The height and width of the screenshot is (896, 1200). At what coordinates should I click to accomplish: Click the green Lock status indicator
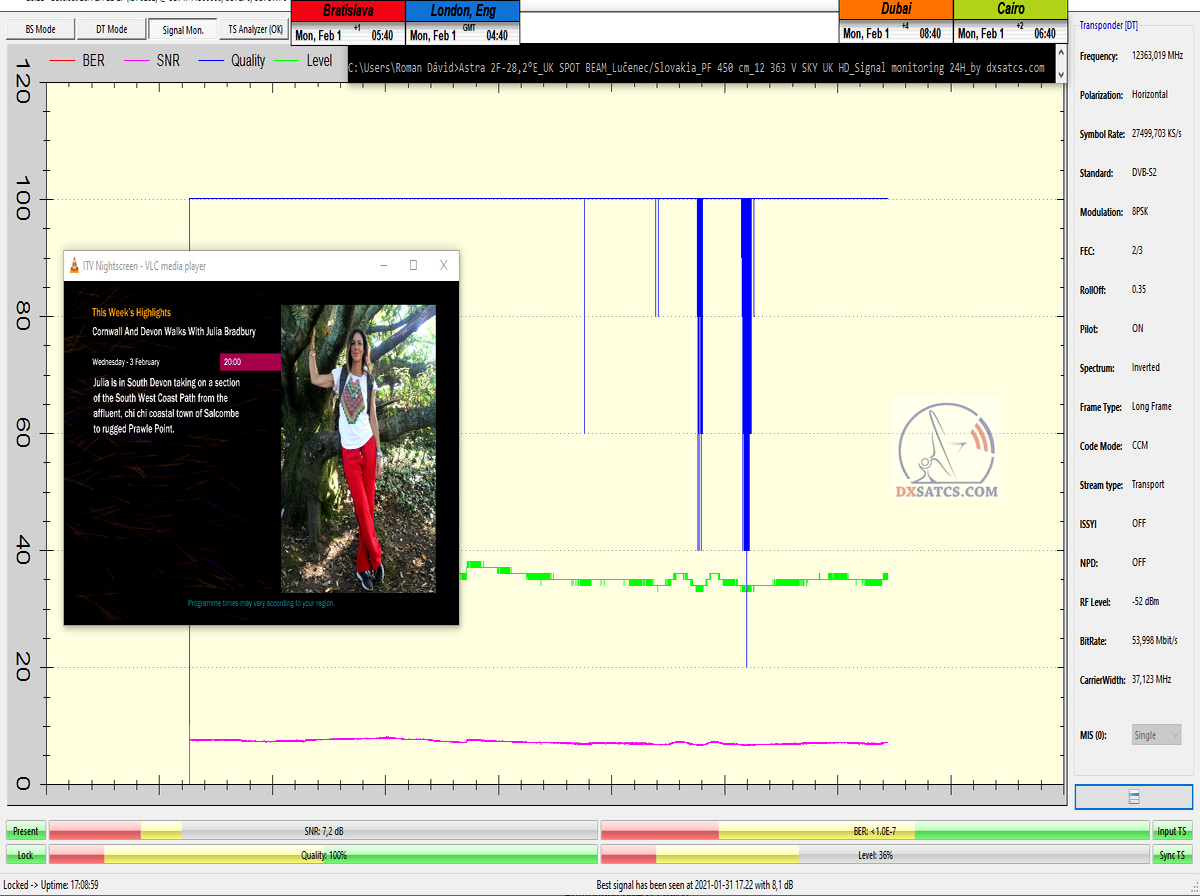[25, 855]
